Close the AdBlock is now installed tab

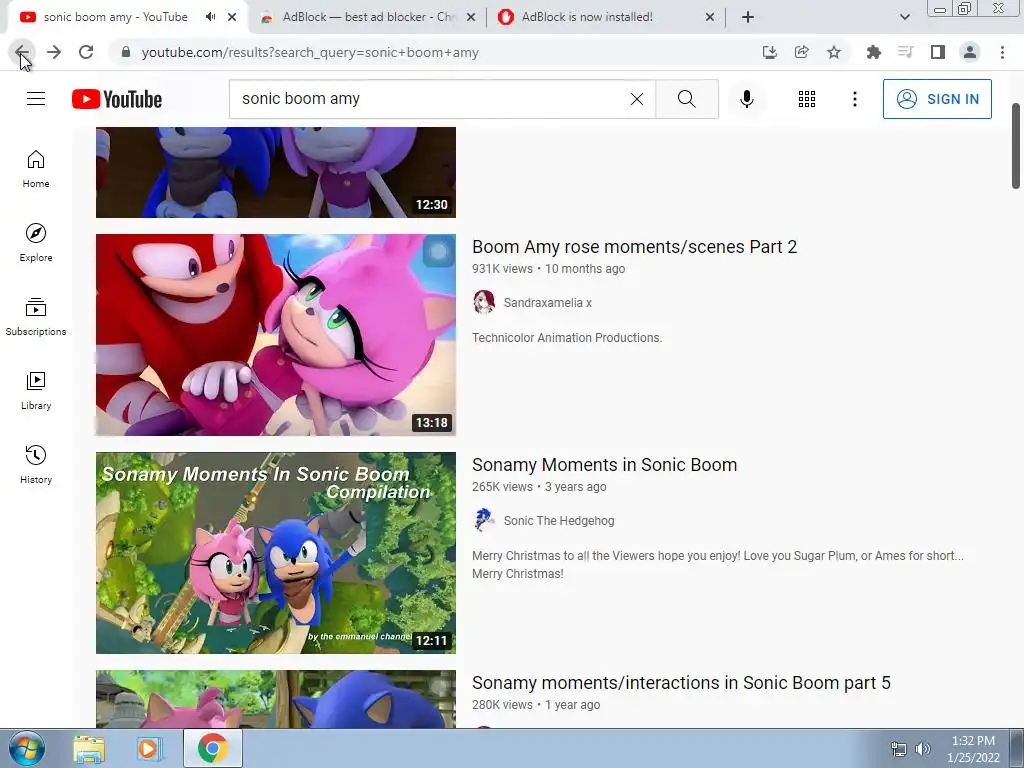(x=710, y=17)
